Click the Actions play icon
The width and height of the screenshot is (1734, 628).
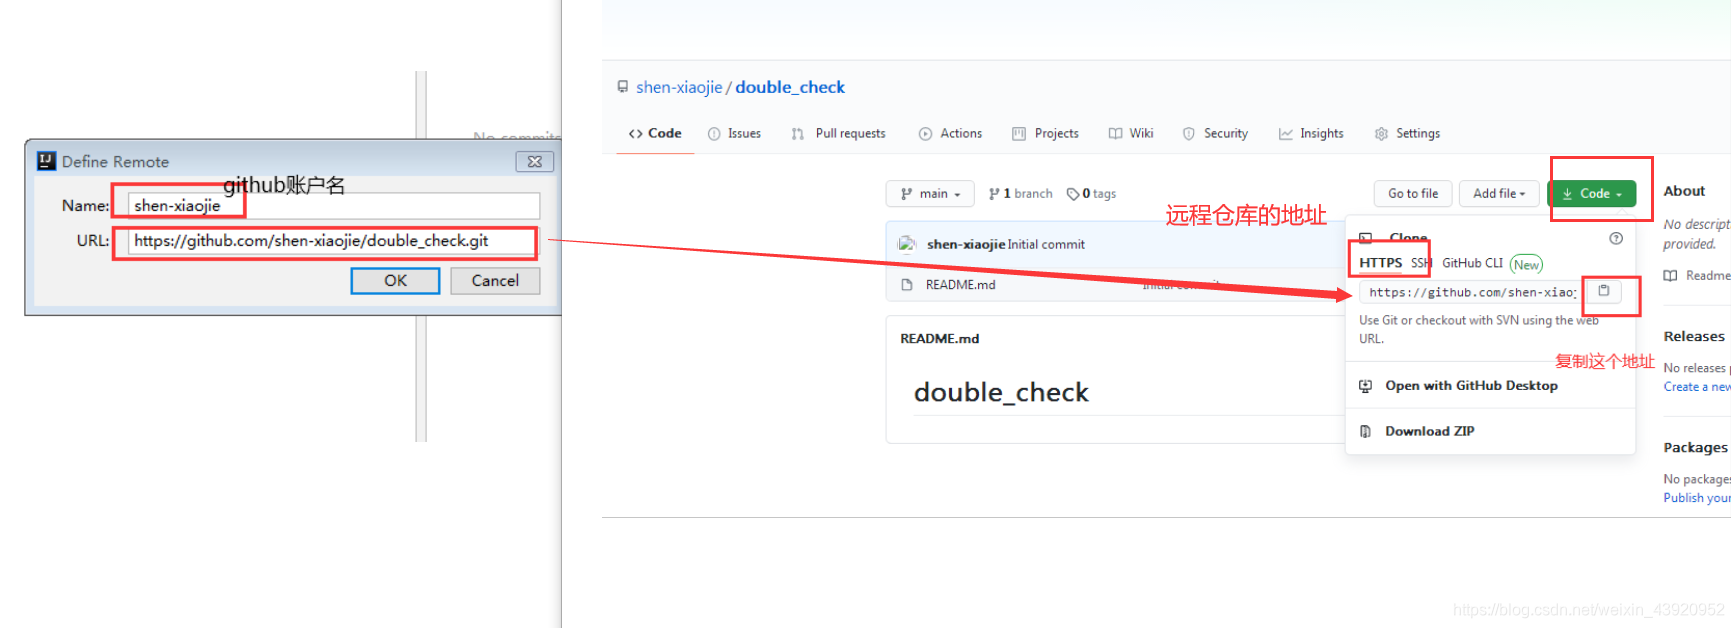(925, 134)
